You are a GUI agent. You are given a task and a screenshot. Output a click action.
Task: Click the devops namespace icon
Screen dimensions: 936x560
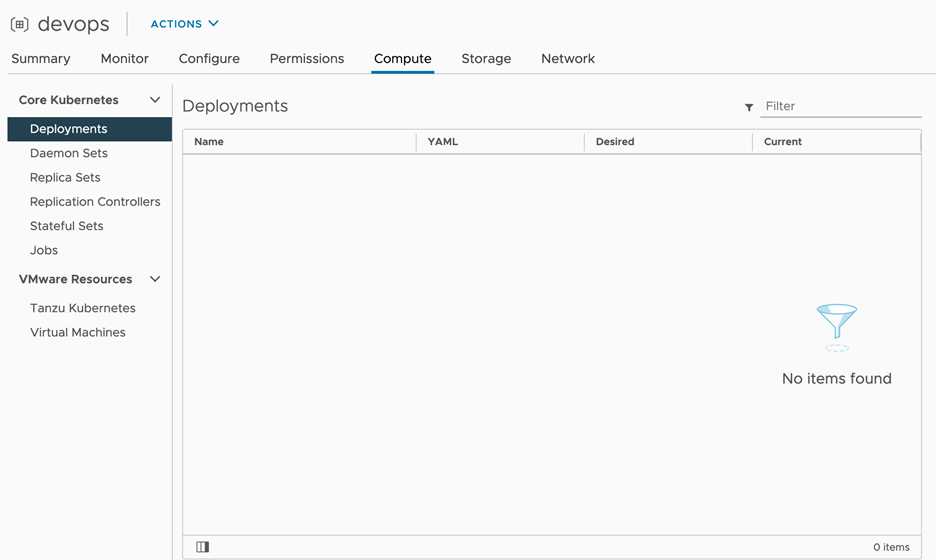[19, 25]
